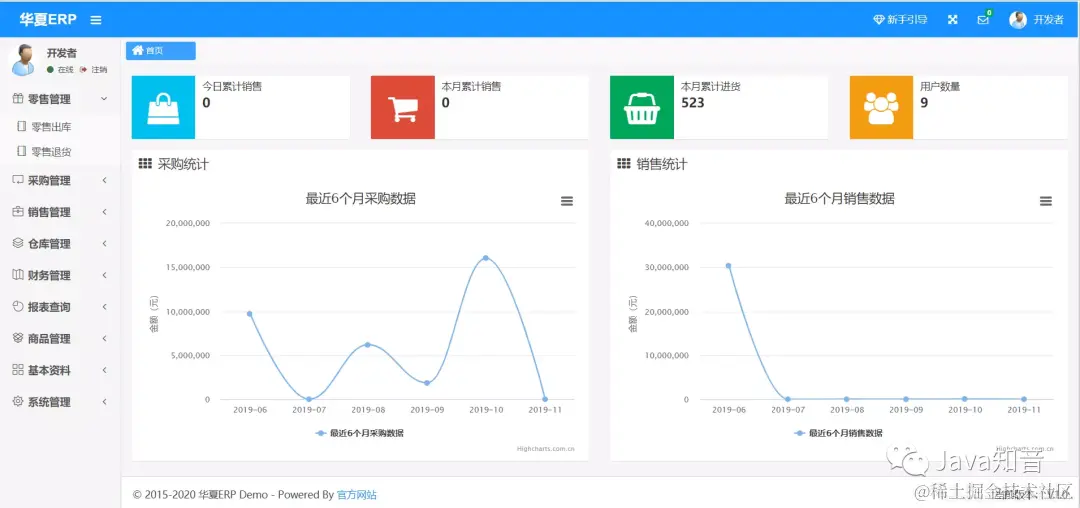
Task: Click the Highcharts.com.cn credit in purchase chart
Action: [546, 449]
